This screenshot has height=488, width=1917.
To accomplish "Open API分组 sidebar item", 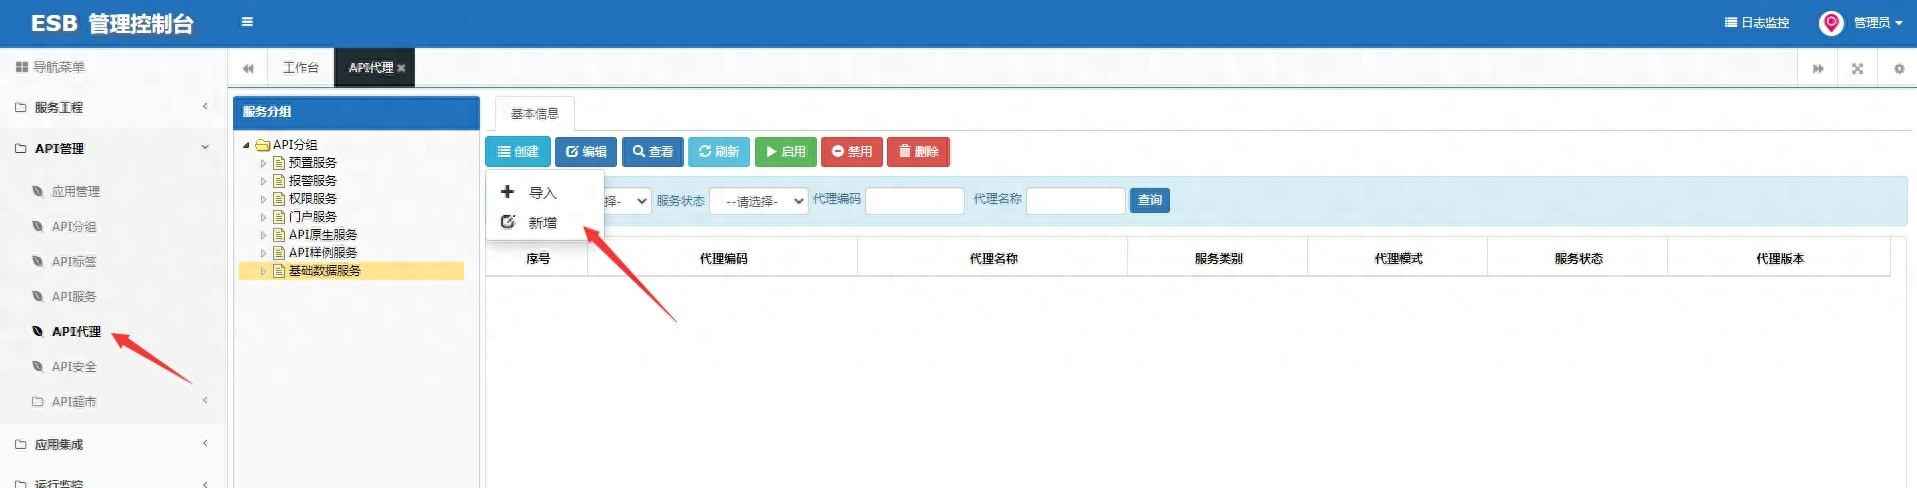I will coord(74,226).
